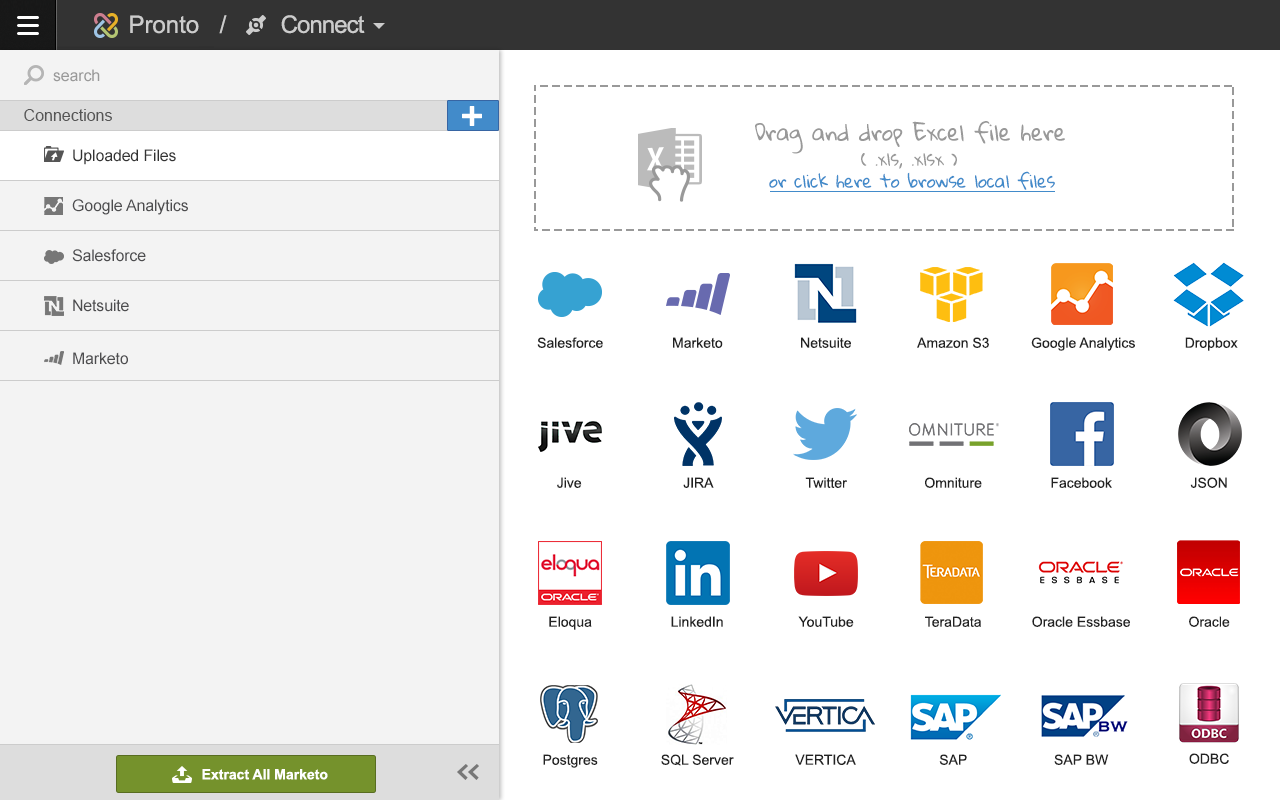The height and width of the screenshot is (800, 1280).
Task: Choose the Netsuite connector icon
Action: [825, 293]
